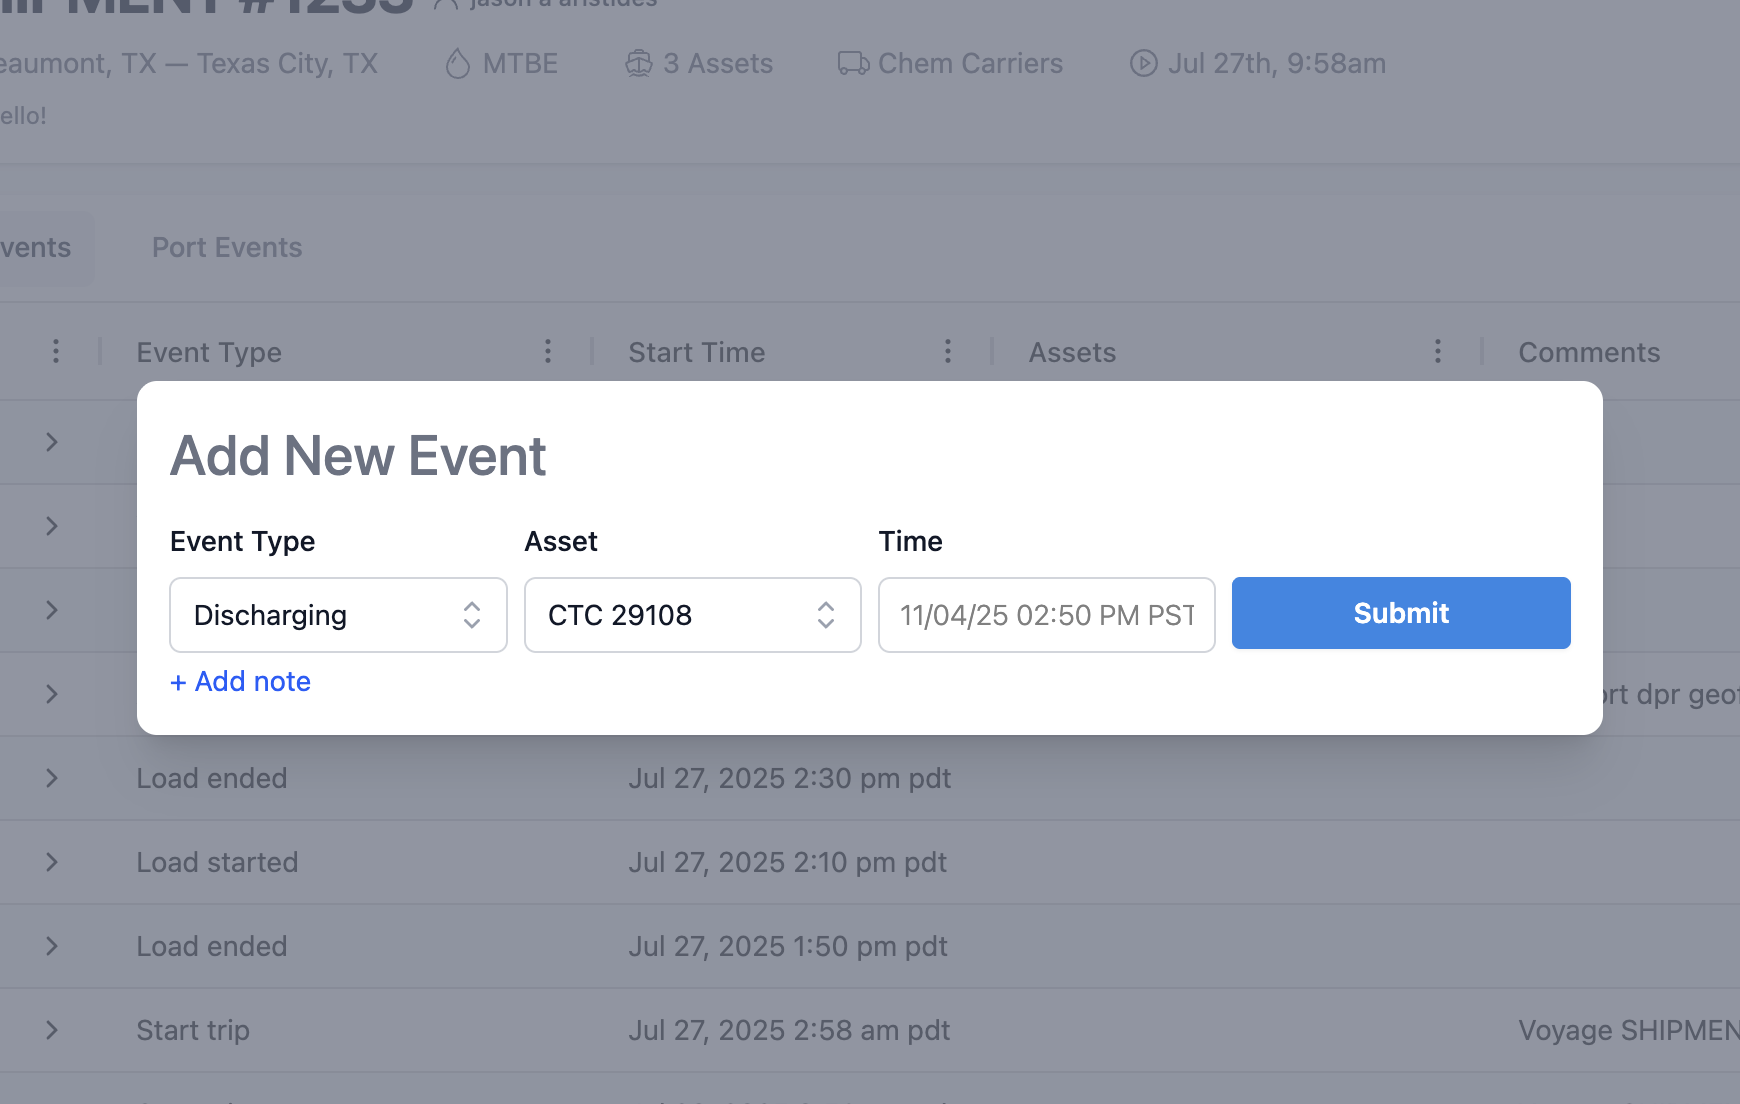Switch to the Port Events tab

(x=227, y=248)
